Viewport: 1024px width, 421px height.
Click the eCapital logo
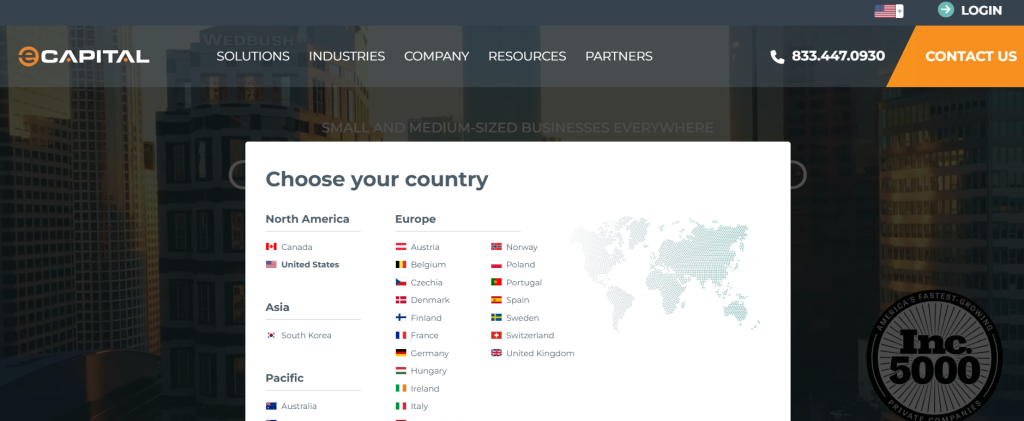(84, 56)
